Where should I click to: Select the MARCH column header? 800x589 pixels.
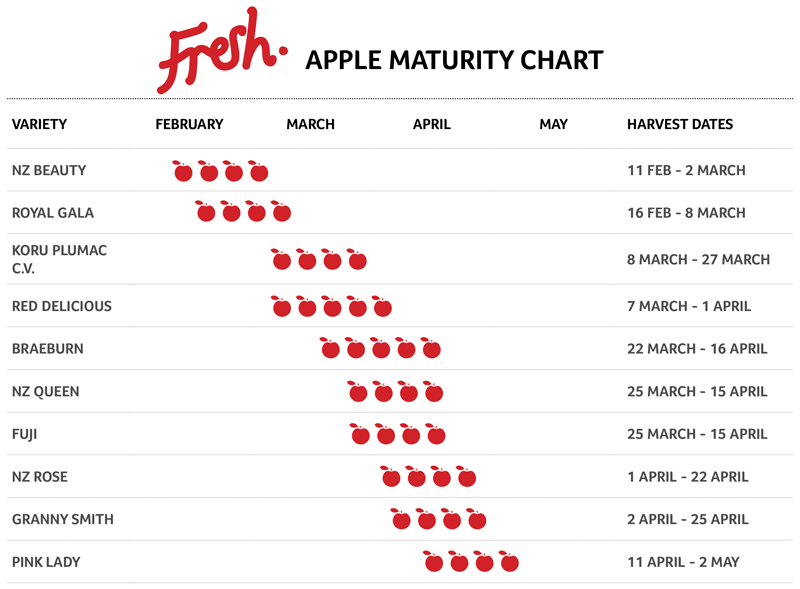click(310, 124)
